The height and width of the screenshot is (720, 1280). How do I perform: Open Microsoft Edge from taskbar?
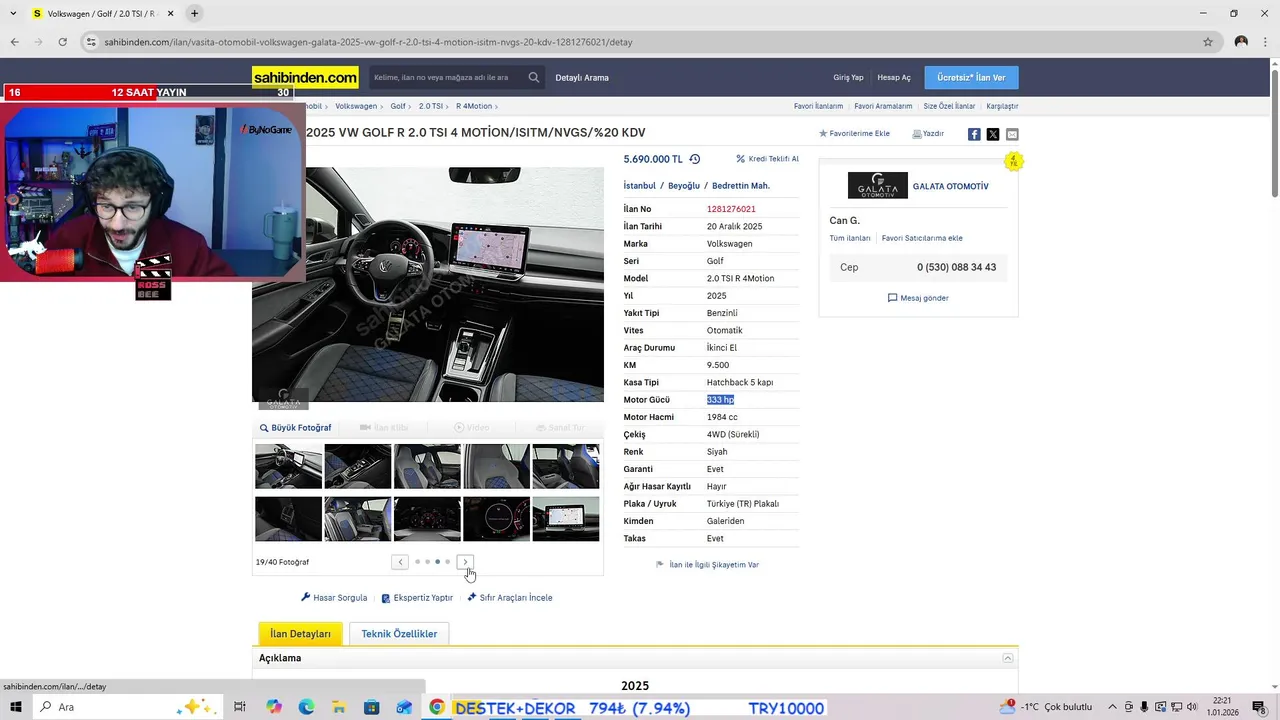pyautogui.click(x=306, y=707)
